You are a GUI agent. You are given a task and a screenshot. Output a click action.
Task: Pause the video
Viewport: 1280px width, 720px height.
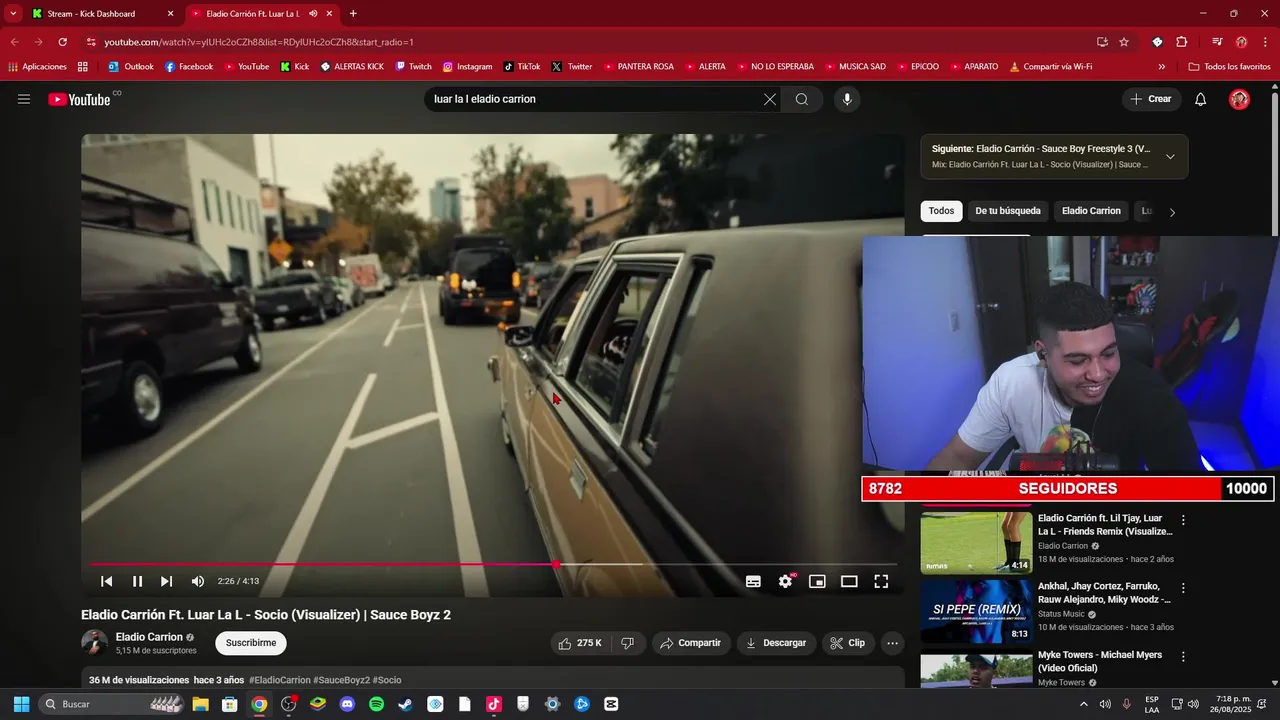(x=138, y=581)
